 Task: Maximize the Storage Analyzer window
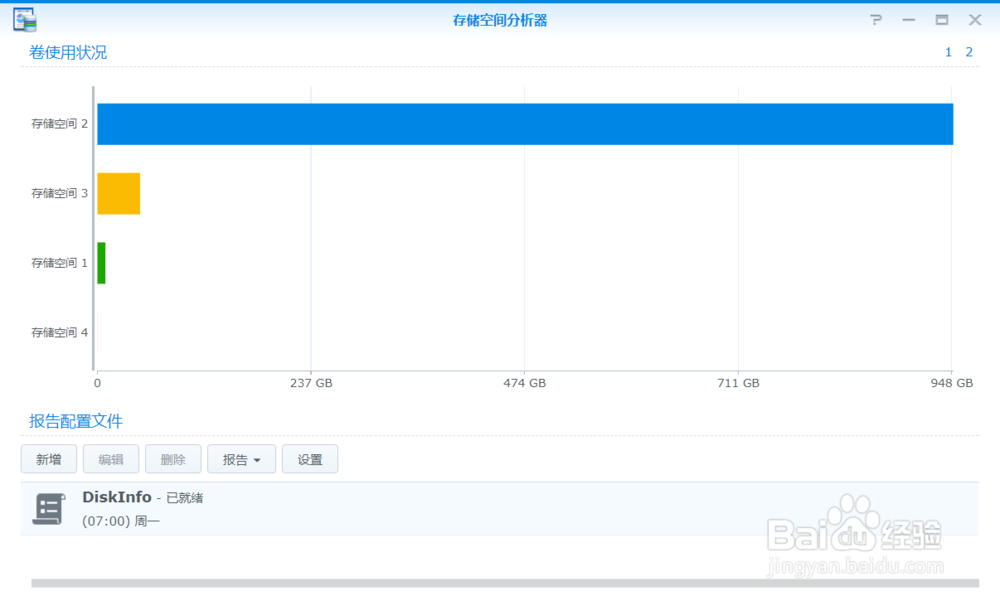(940, 19)
